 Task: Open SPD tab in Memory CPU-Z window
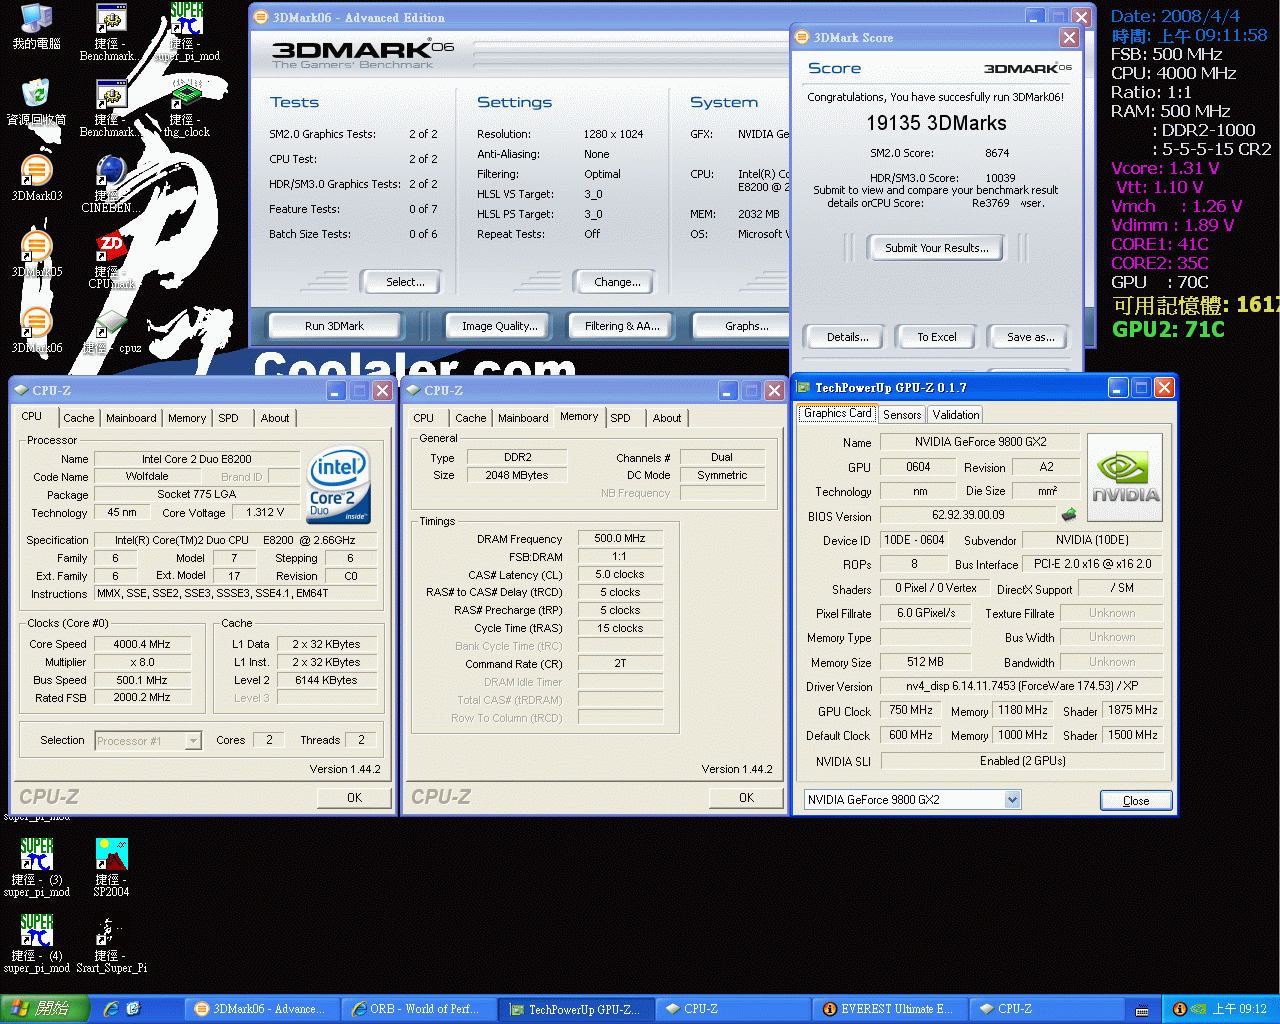click(621, 418)
